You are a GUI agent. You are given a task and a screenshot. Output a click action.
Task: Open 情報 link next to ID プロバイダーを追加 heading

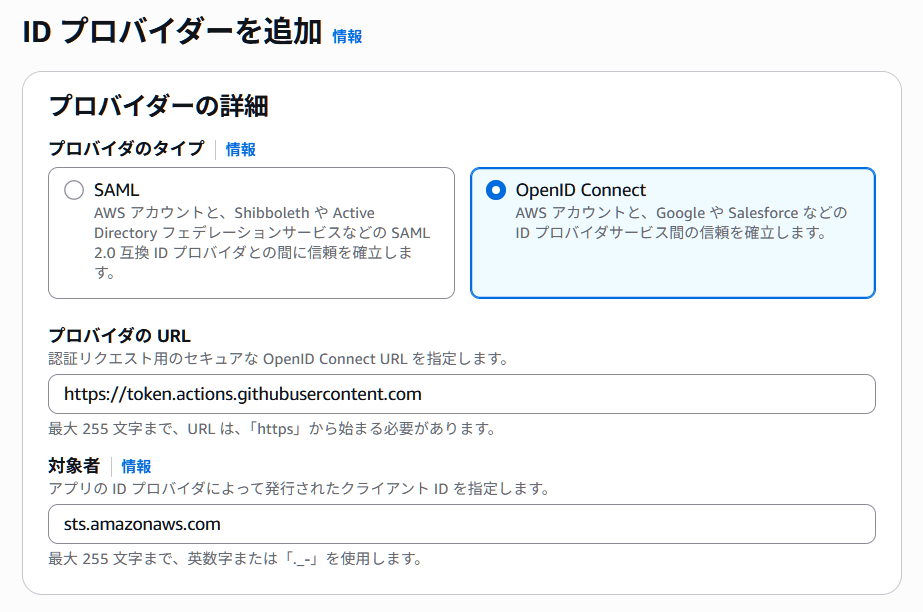tap(347, 36)
